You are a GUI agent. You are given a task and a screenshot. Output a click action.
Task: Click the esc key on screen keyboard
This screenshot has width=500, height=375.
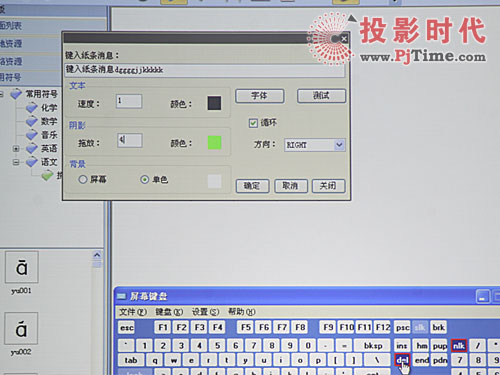click(x=127, y=328)
